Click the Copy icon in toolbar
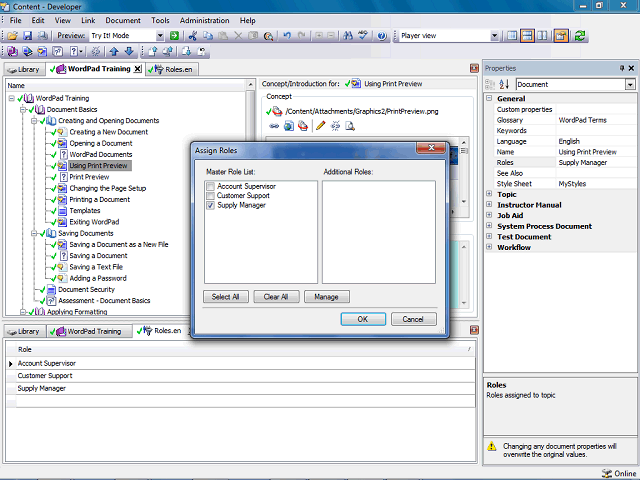The width and height of the screenshot is (640, 480). click(x=208, y=36)
